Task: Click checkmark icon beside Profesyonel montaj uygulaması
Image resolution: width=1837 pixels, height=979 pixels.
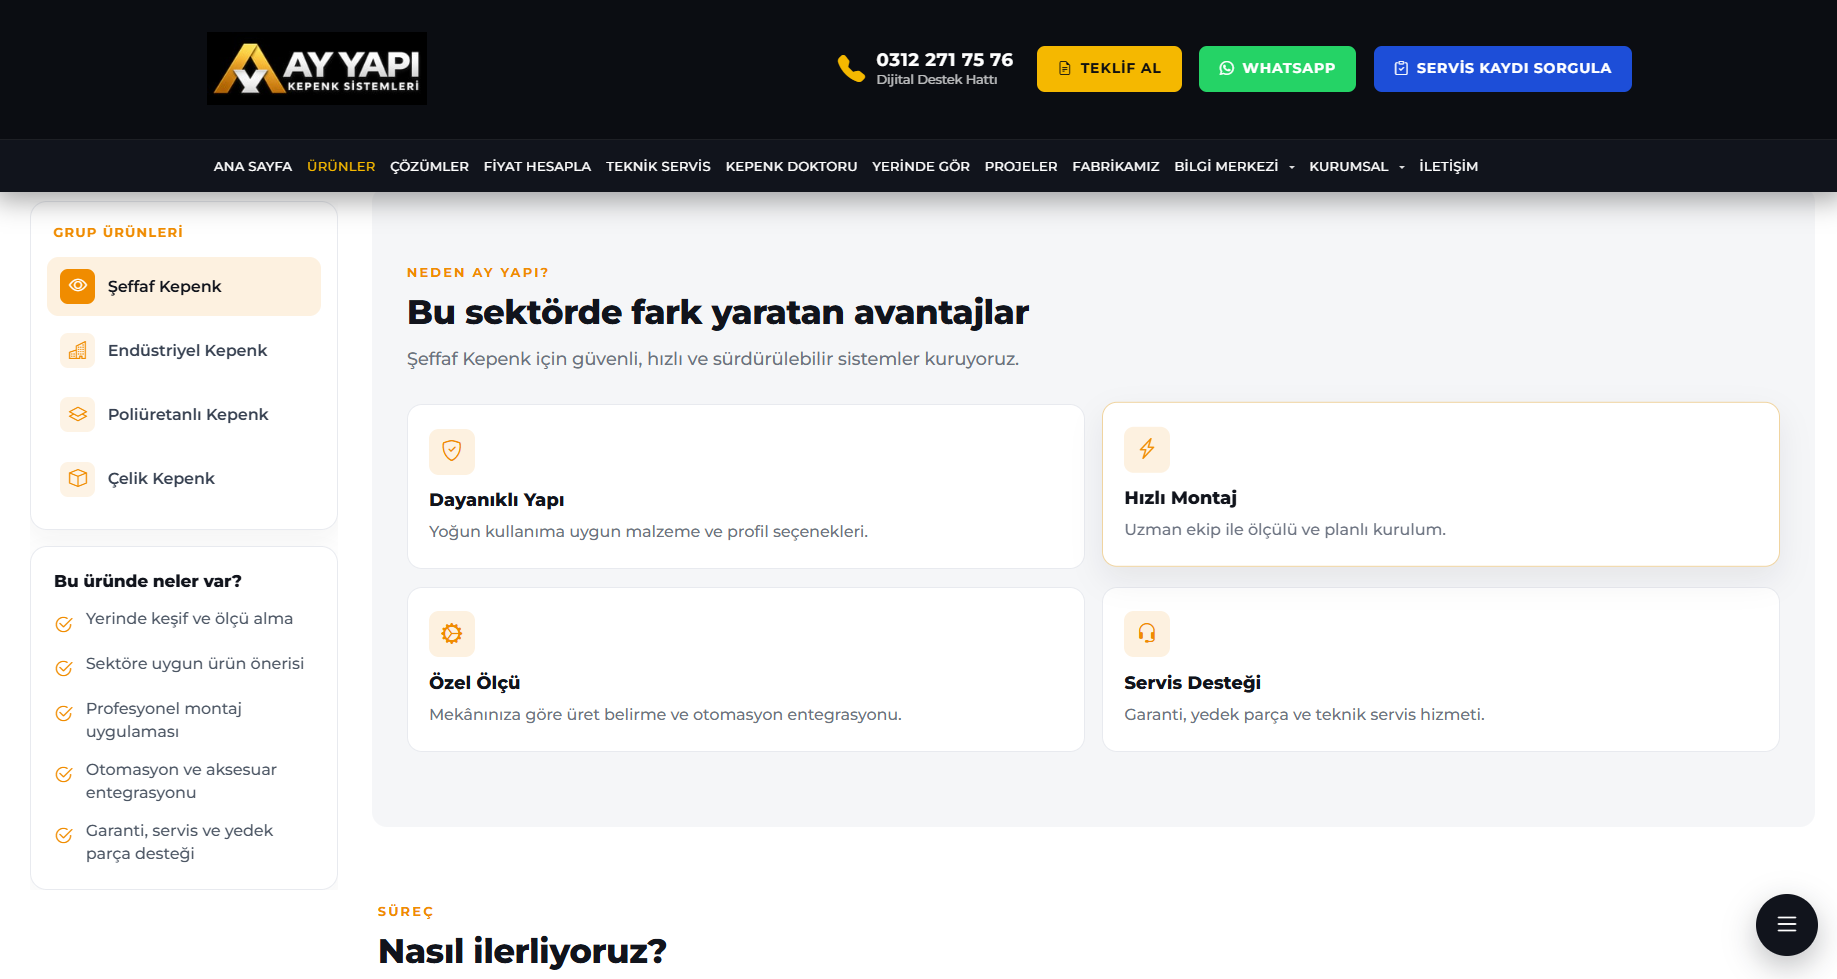Action: coord(64,713)
